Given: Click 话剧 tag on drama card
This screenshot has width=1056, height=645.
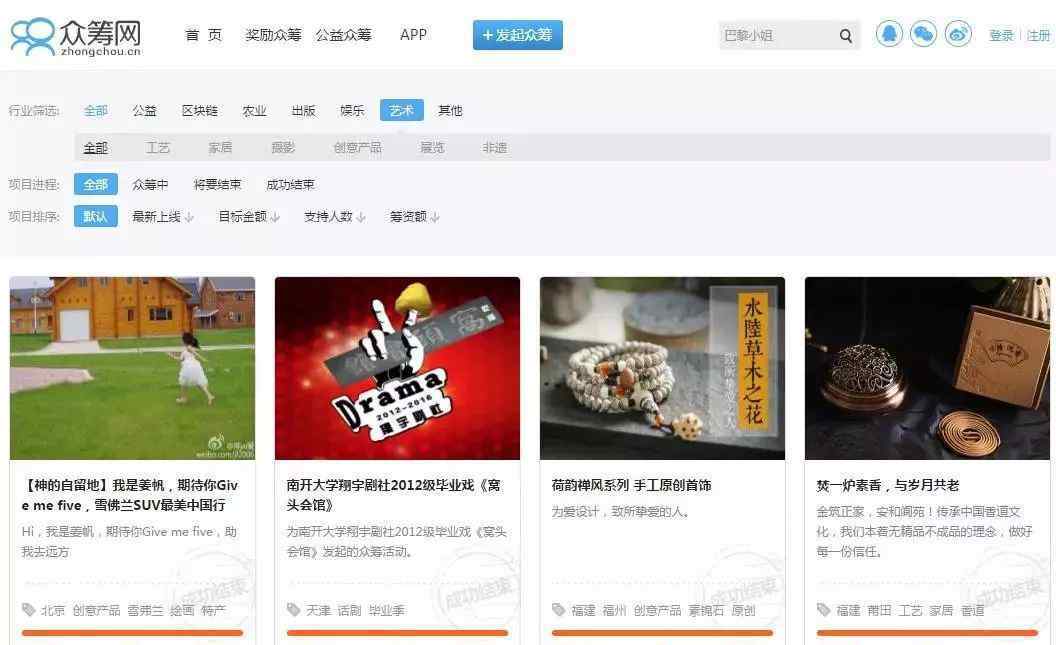Looking at the screenshot, I should pyautogui.click(x=350, y=611).
